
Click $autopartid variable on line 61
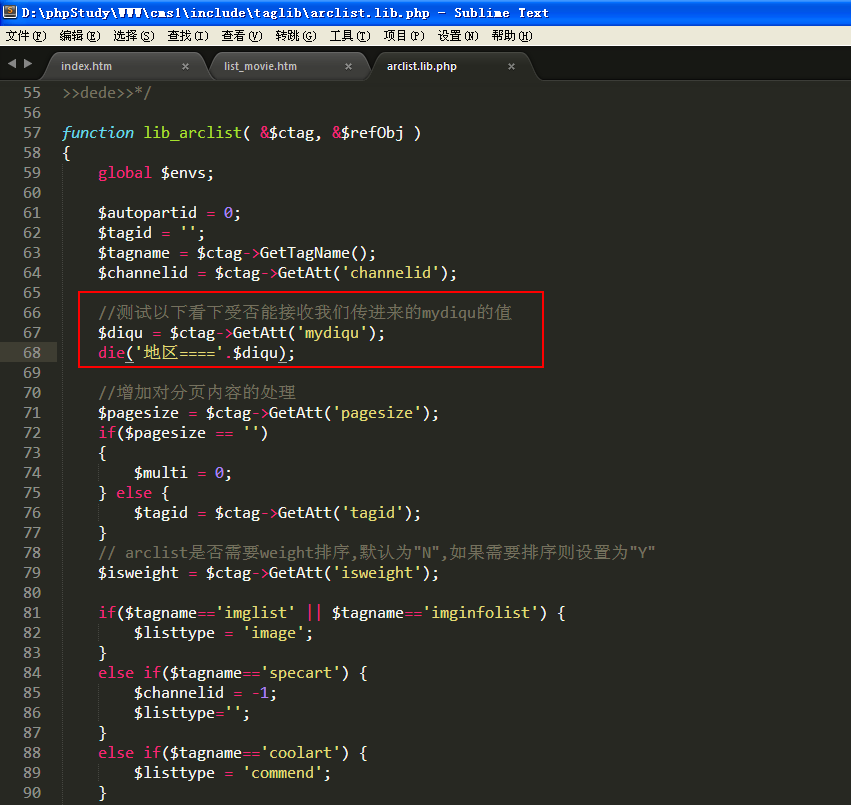pyautogui.click(x=147, y=213)
